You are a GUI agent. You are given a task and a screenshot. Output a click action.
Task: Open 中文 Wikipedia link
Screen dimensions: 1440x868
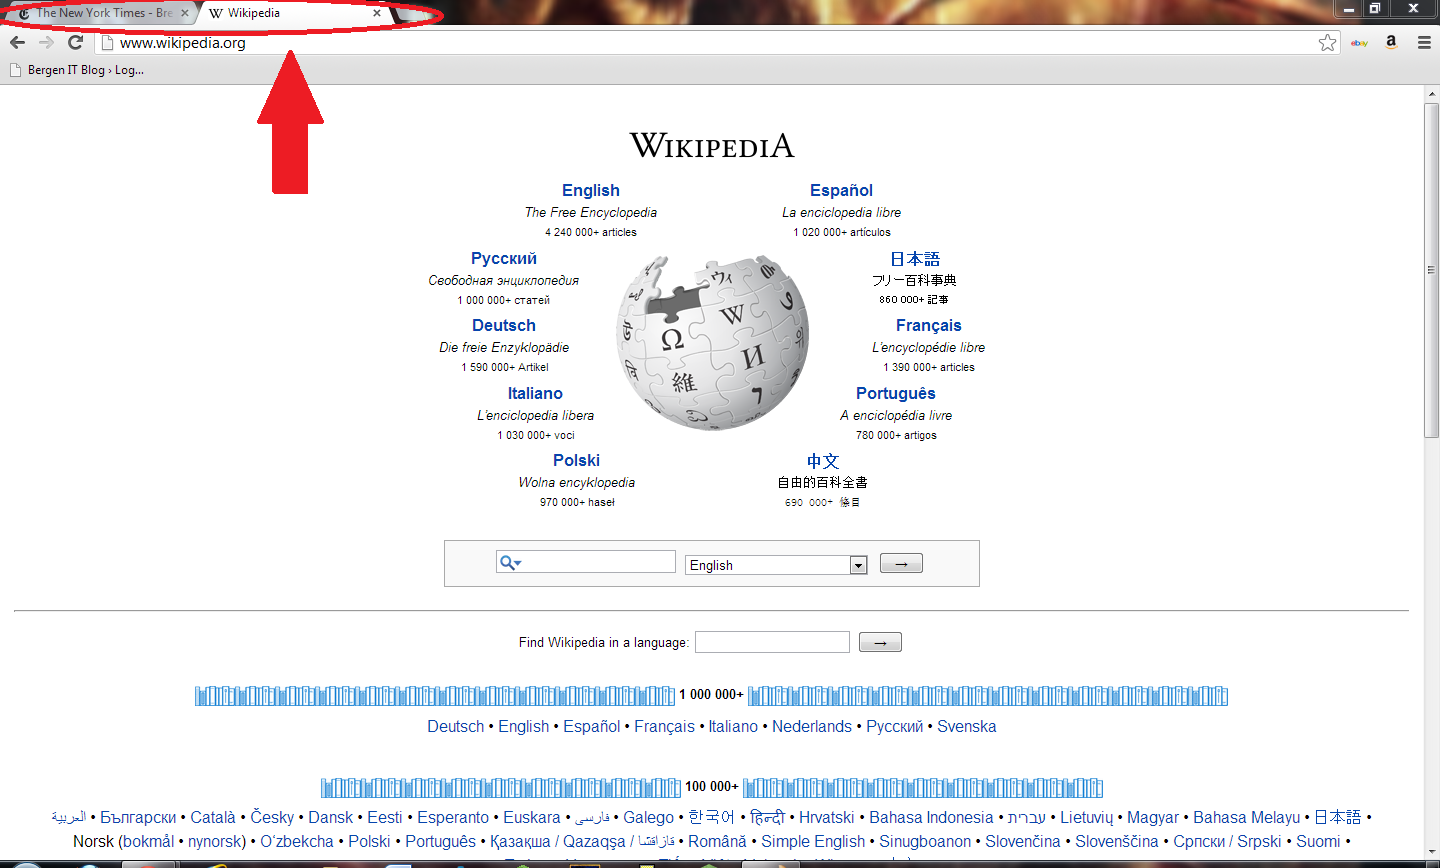point(823,461)
